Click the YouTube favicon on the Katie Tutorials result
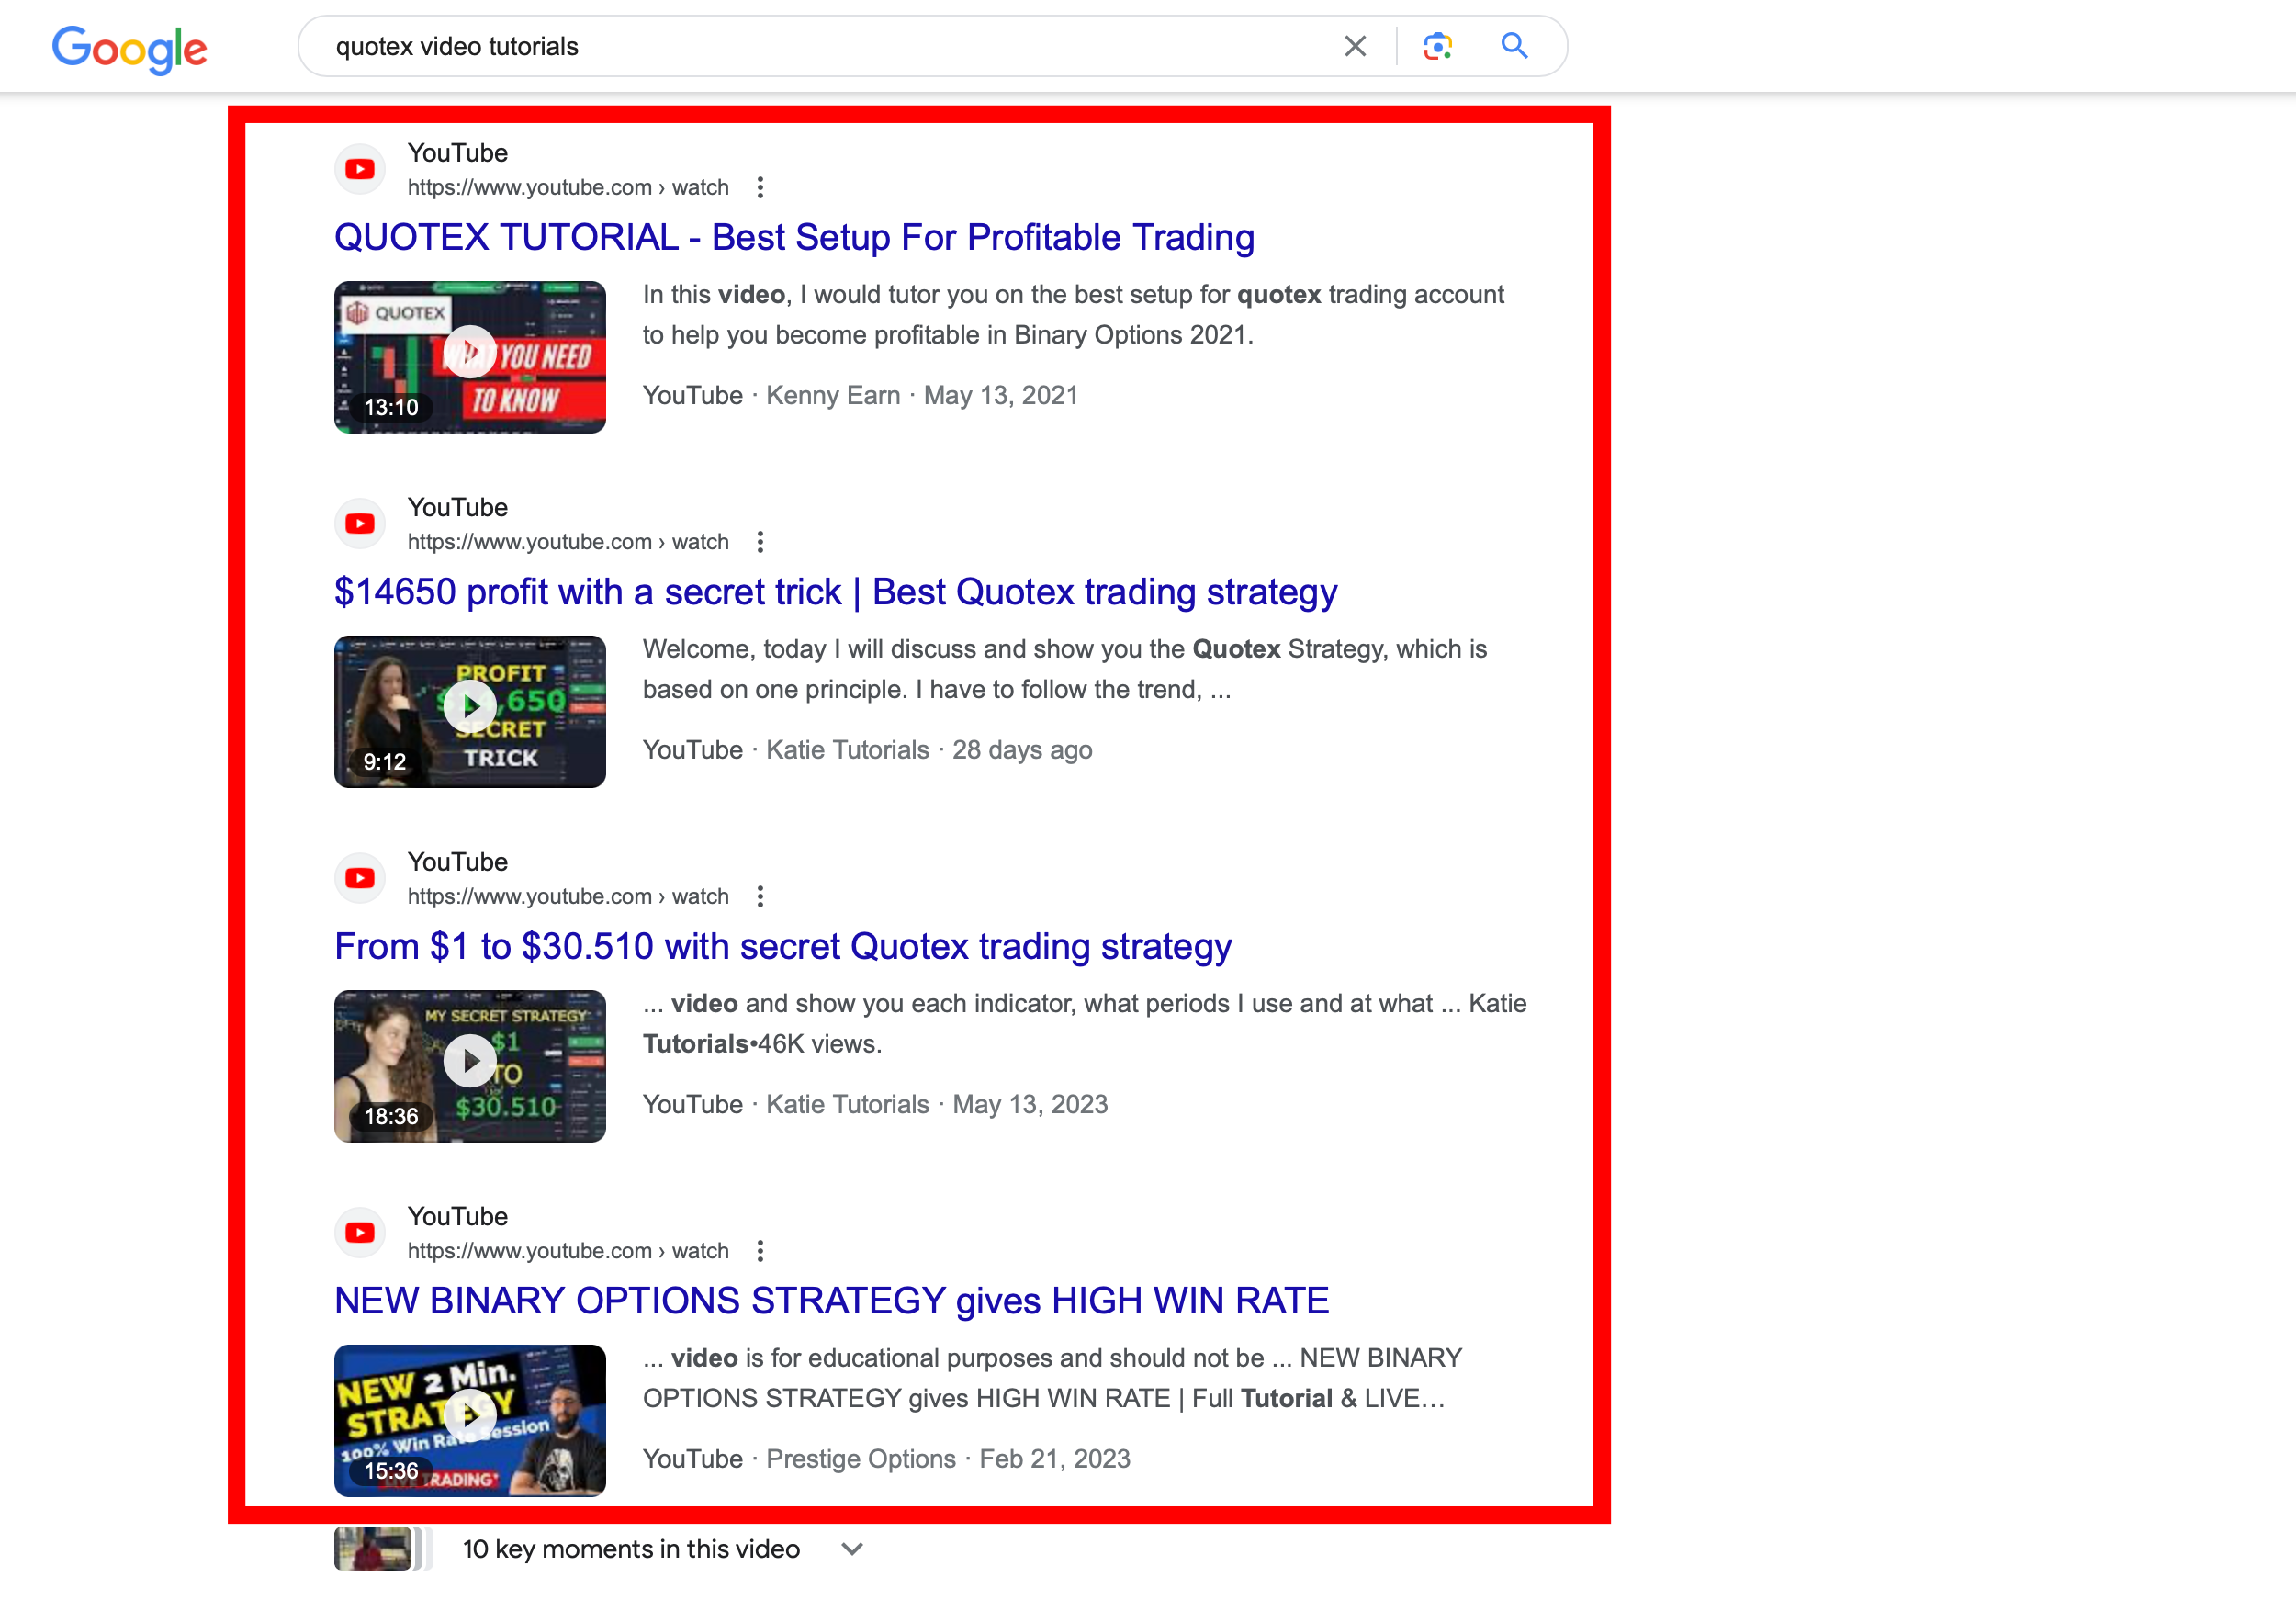This screenshot has height=1600, width=2296. pyautogui.click(x=359, y=522)
